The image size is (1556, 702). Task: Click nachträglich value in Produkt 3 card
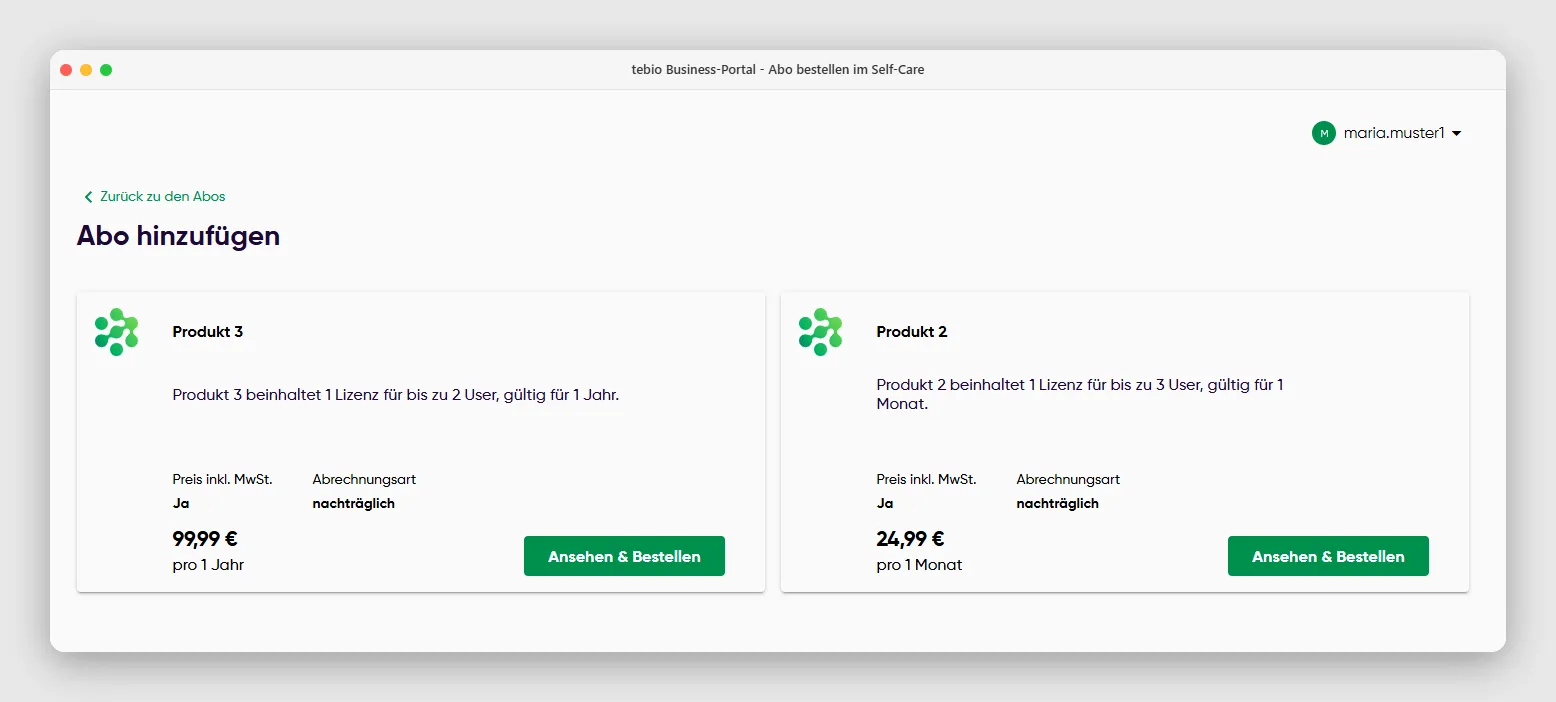[354, 504]
